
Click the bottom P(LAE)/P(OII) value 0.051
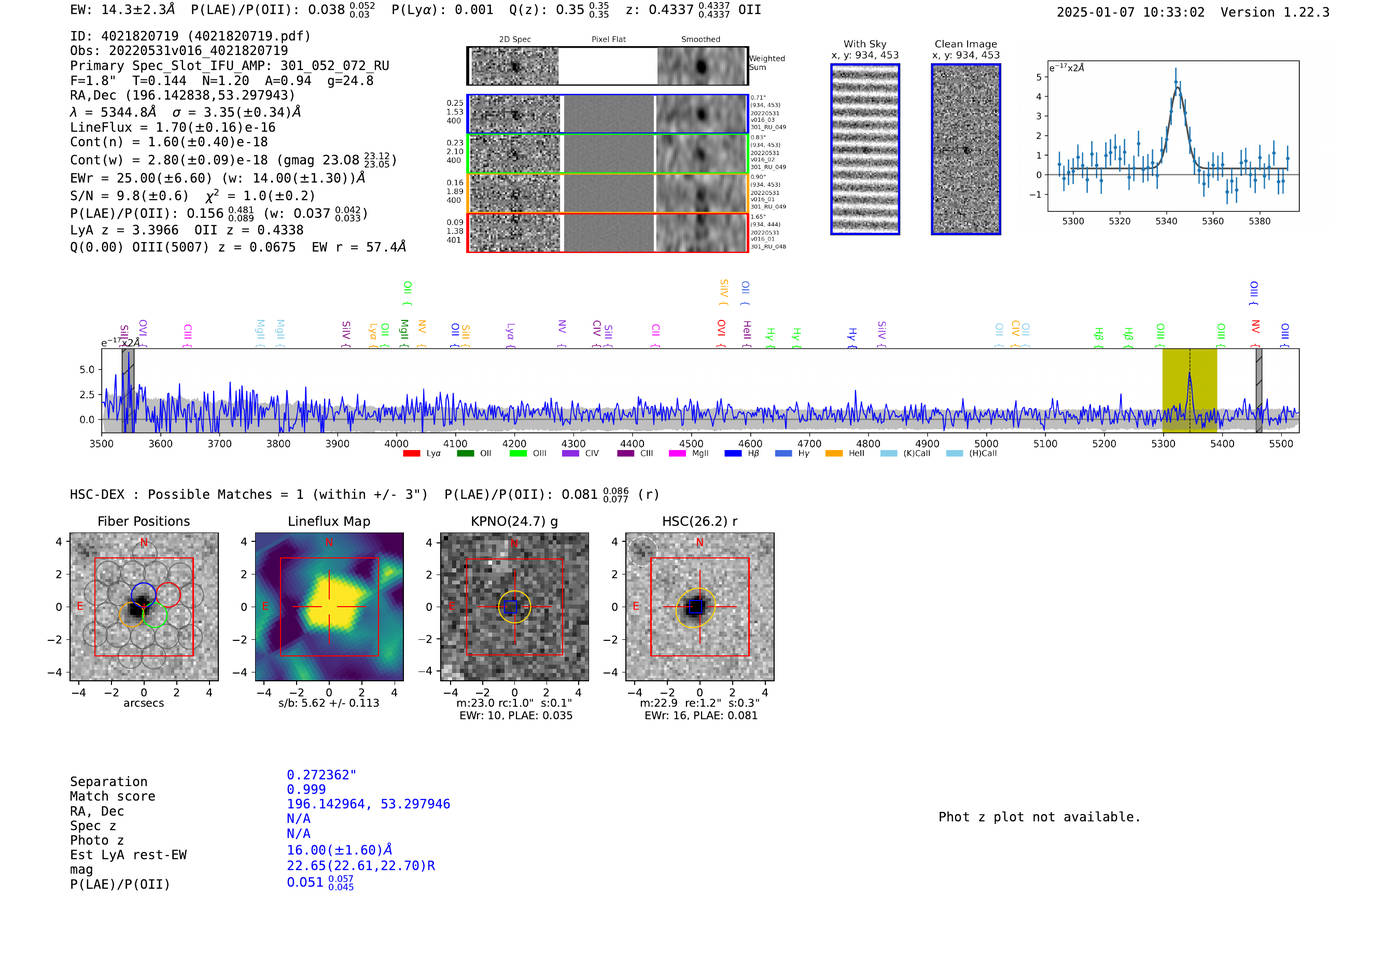[320, 883]
